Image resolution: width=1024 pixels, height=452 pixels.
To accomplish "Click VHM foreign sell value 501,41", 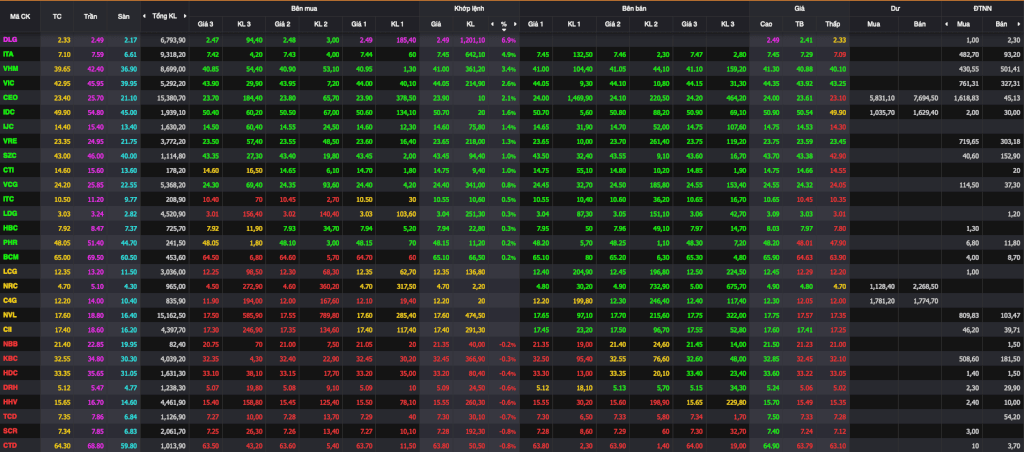I will [x=1010, y=69].
